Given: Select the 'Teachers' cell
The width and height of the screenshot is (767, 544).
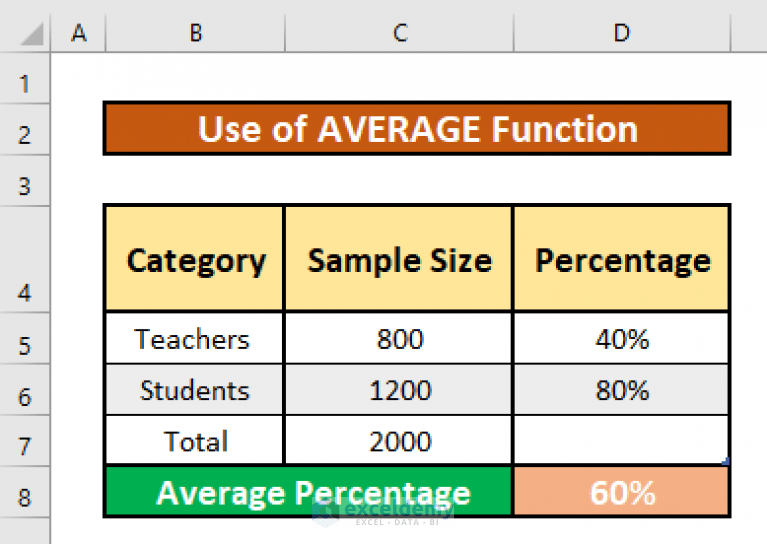Looking at the screenshot, I should pos(194,339).
